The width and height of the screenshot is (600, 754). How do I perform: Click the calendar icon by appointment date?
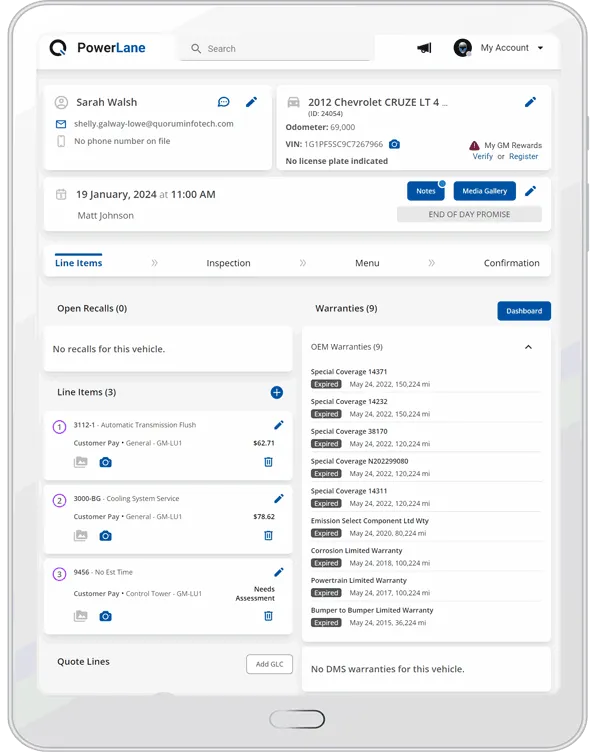61,194
